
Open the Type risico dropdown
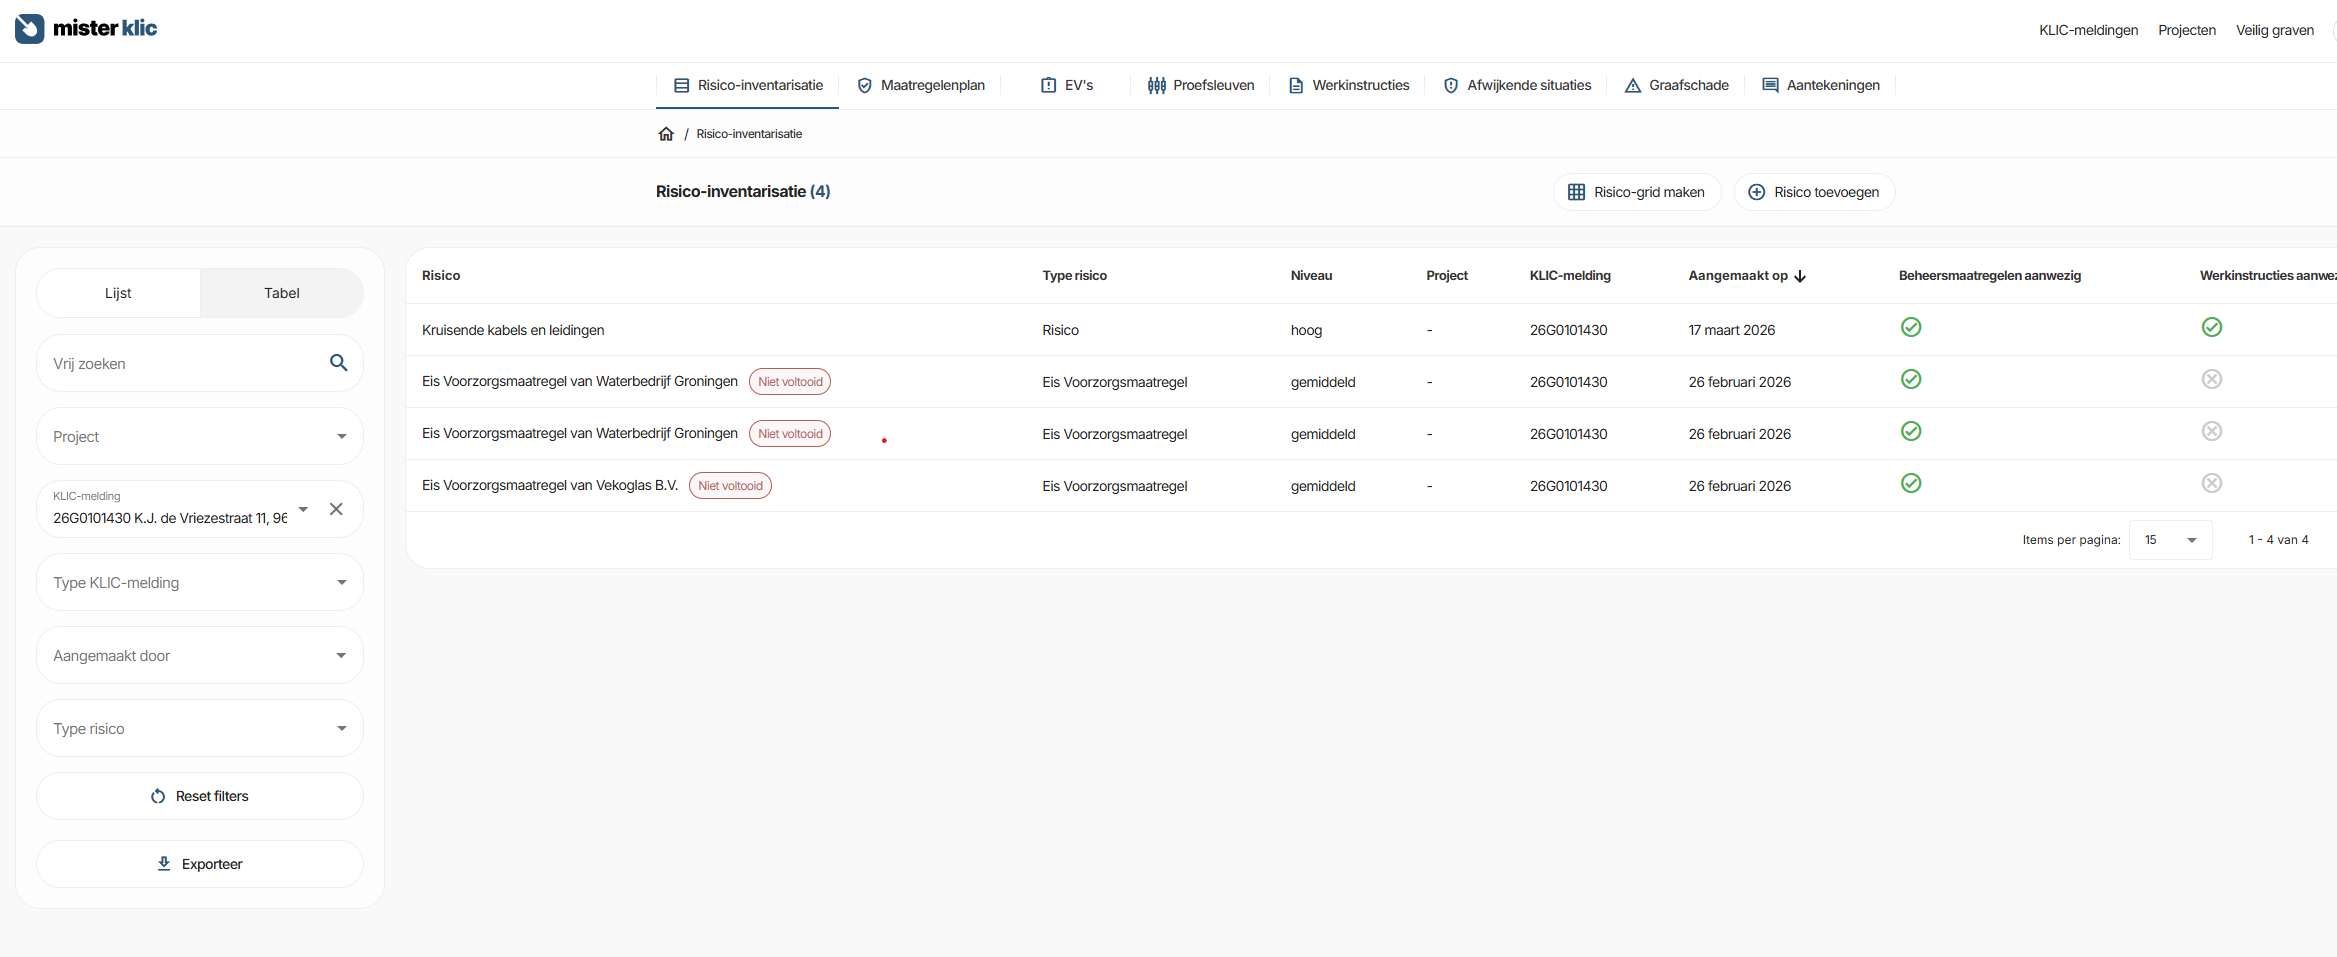(x=200, y=729)
